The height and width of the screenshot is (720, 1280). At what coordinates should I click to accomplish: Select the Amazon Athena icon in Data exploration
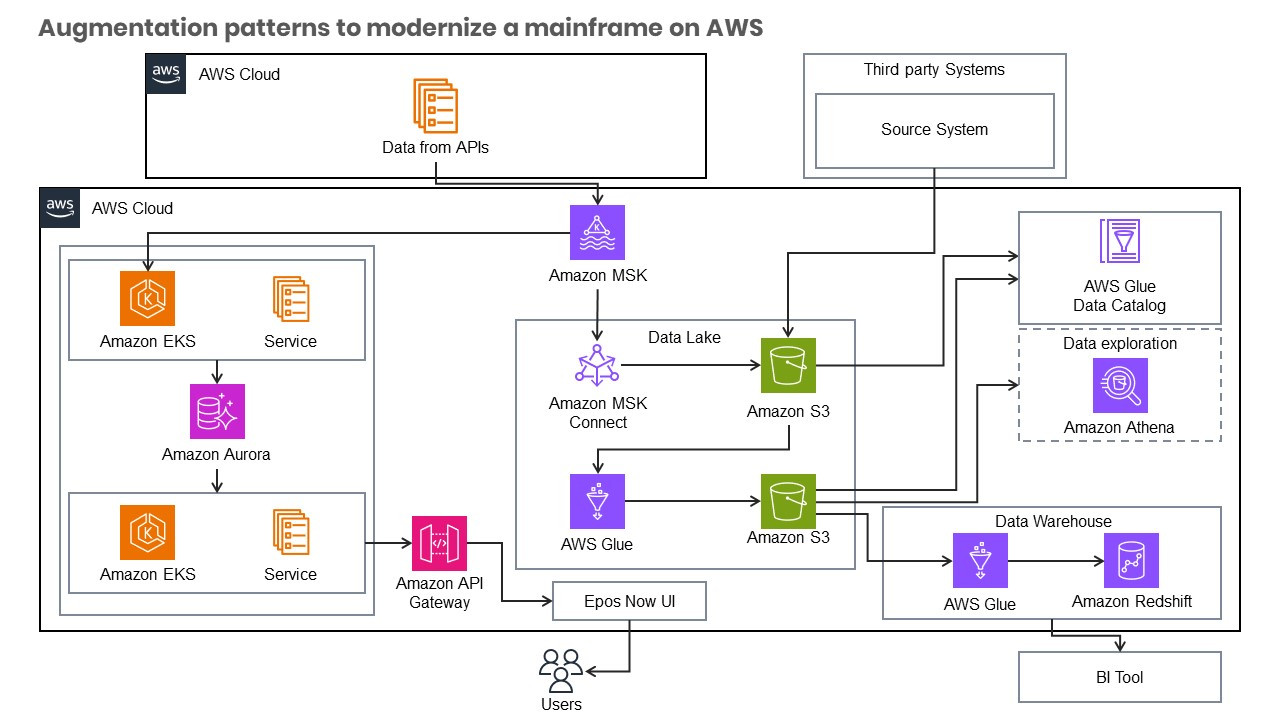(1119, 386)
